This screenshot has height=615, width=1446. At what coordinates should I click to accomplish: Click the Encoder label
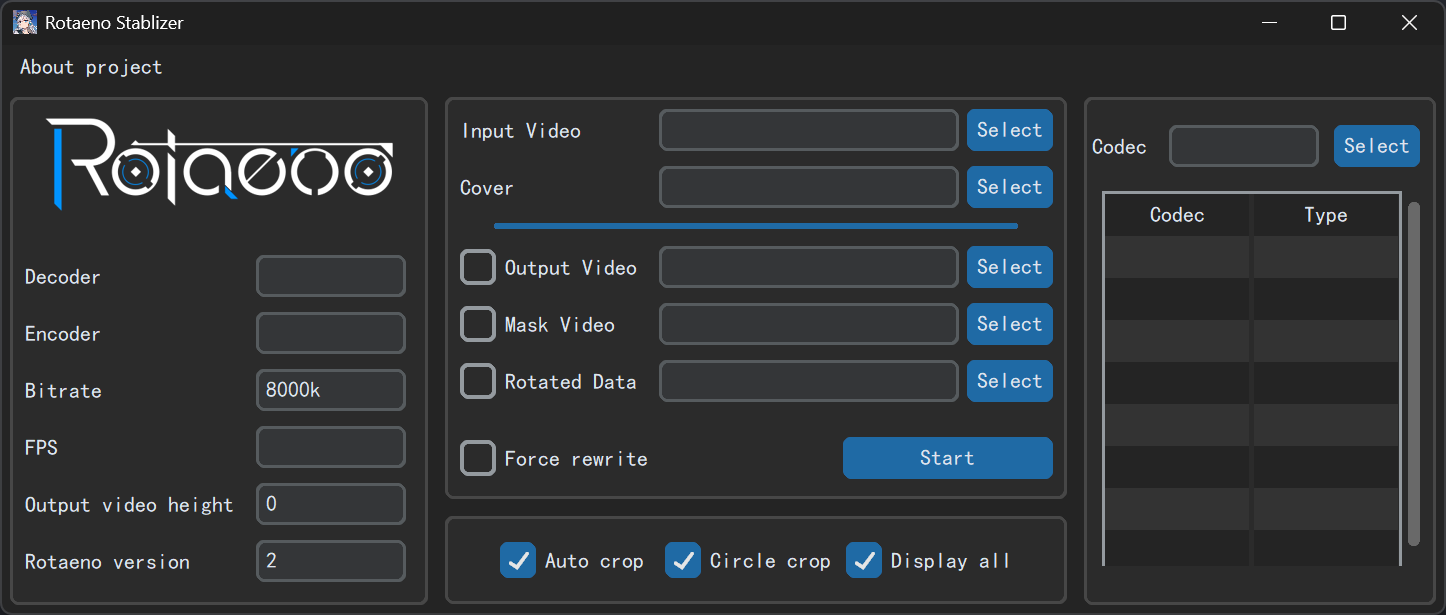tap(63, 334)
